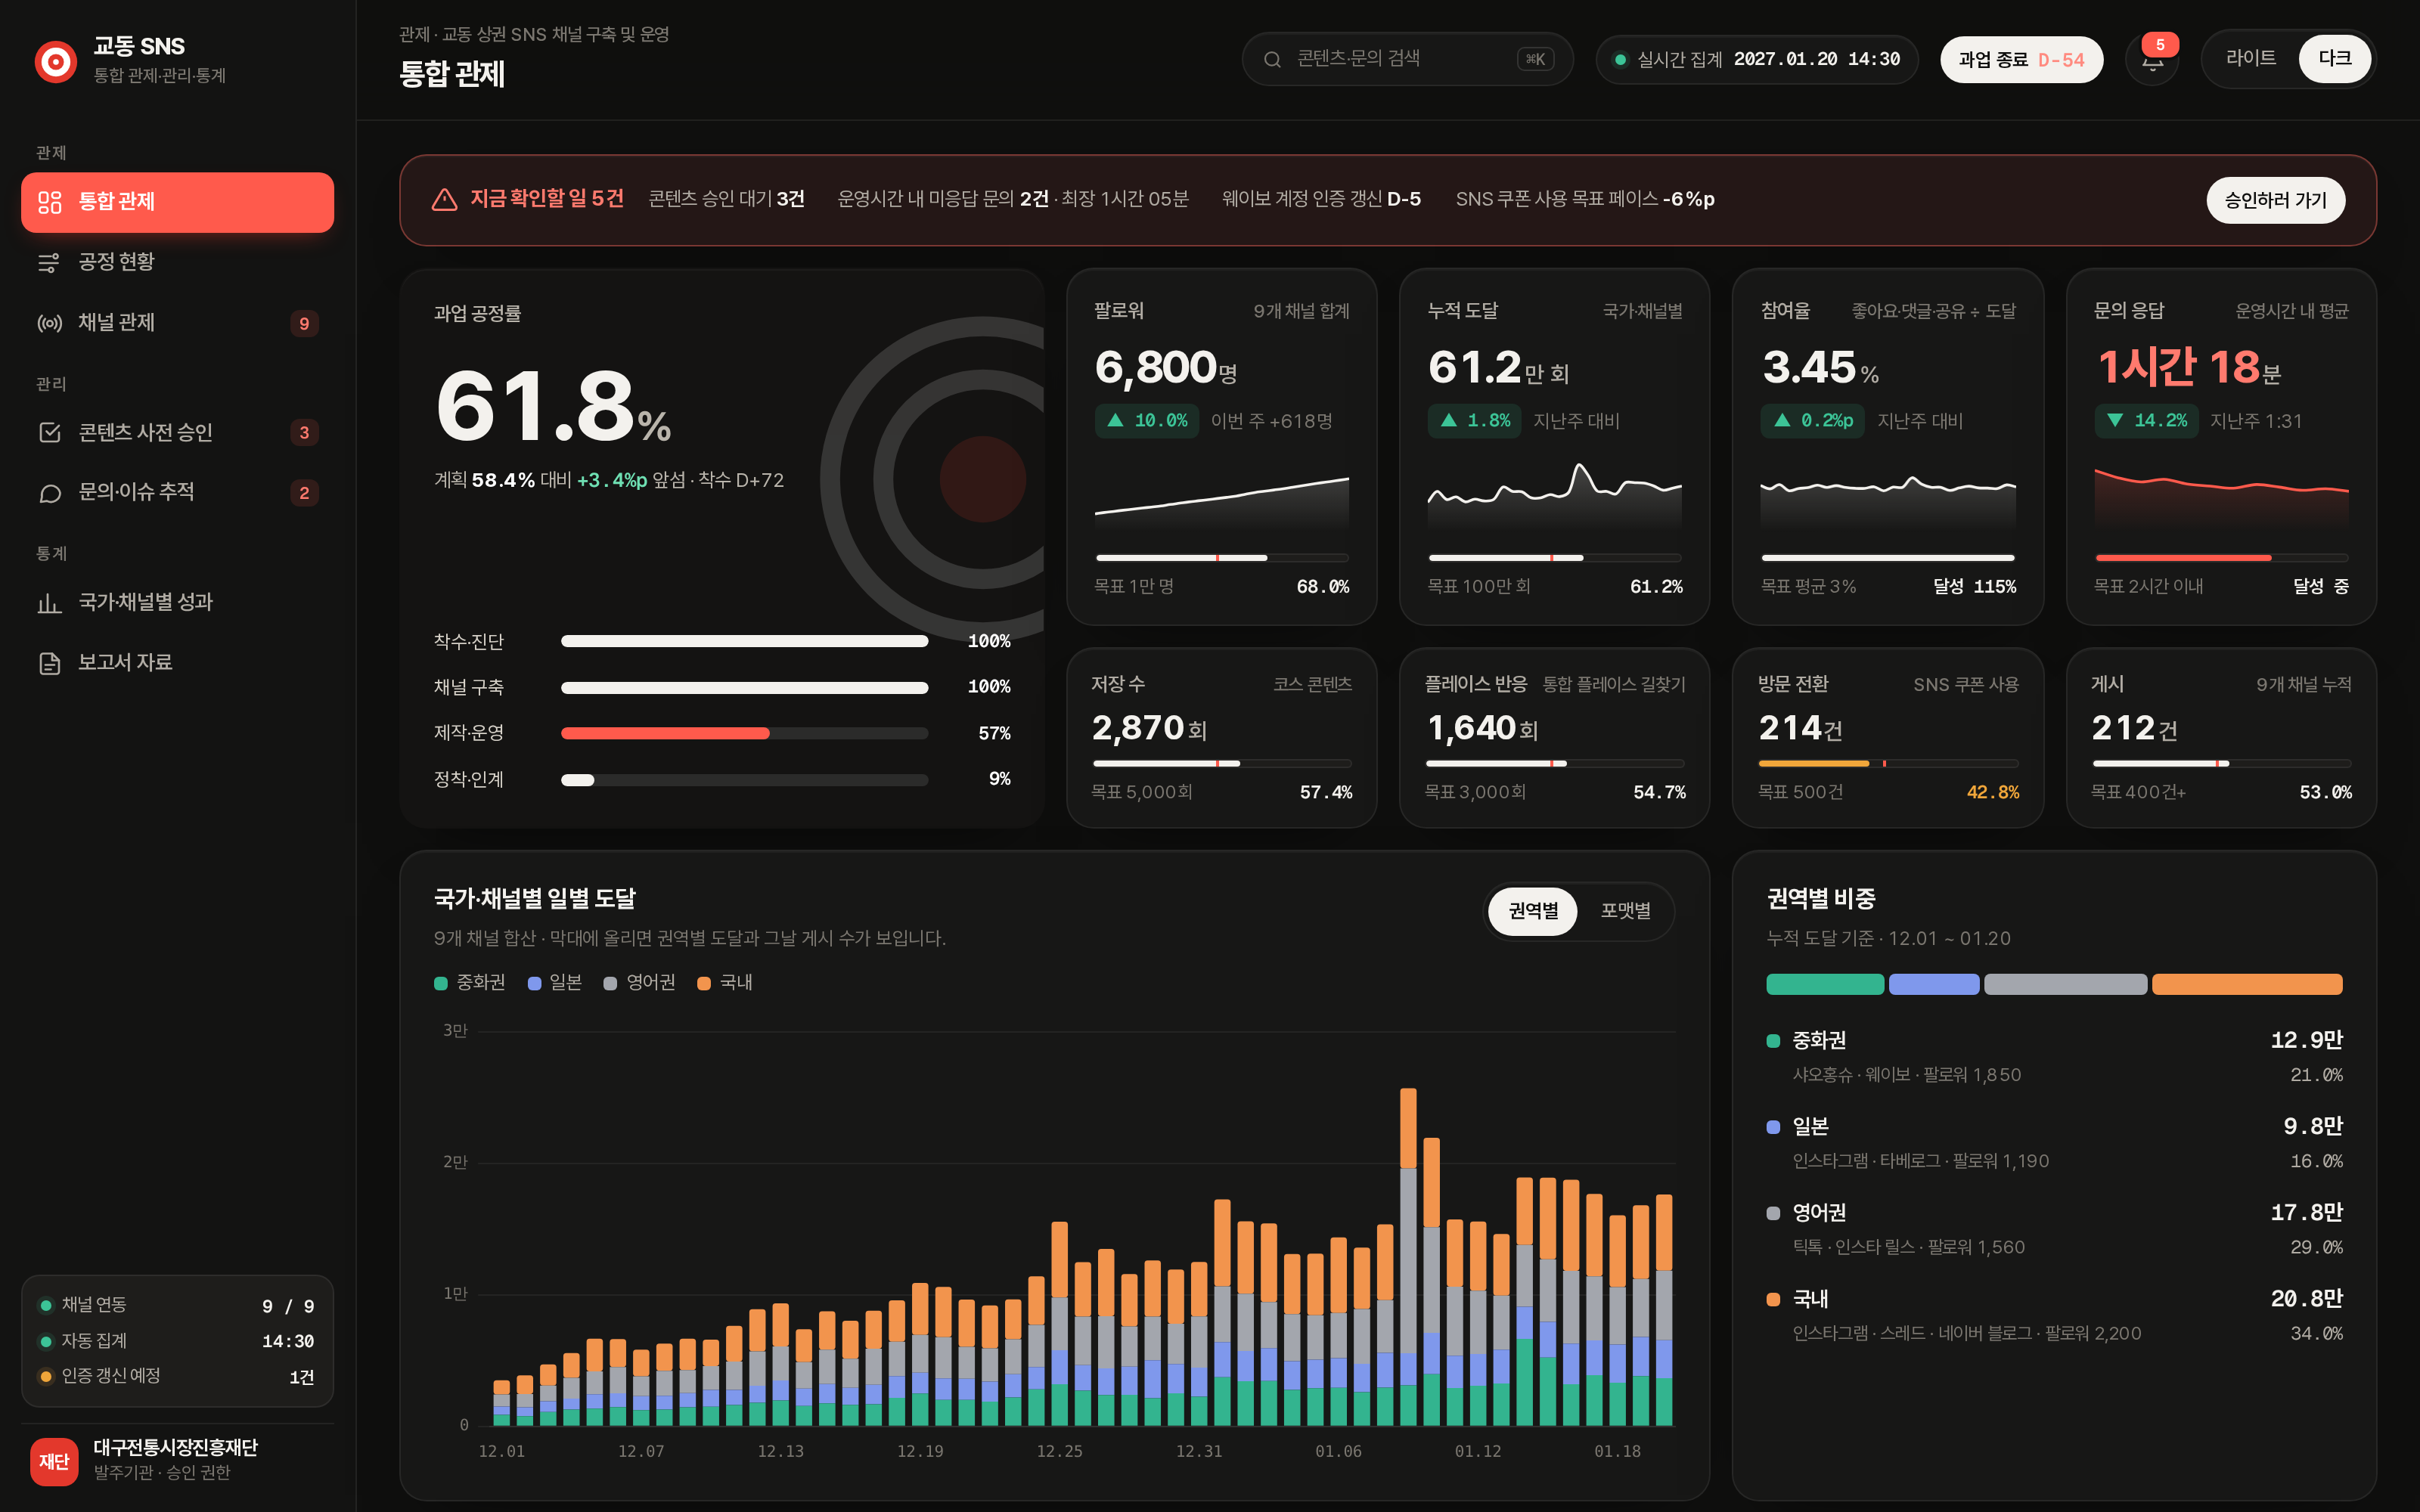The width and height of the screenshot is (2420, 1512).
Task: Click the warning triangle alert icon
Action: pos(444,200)
